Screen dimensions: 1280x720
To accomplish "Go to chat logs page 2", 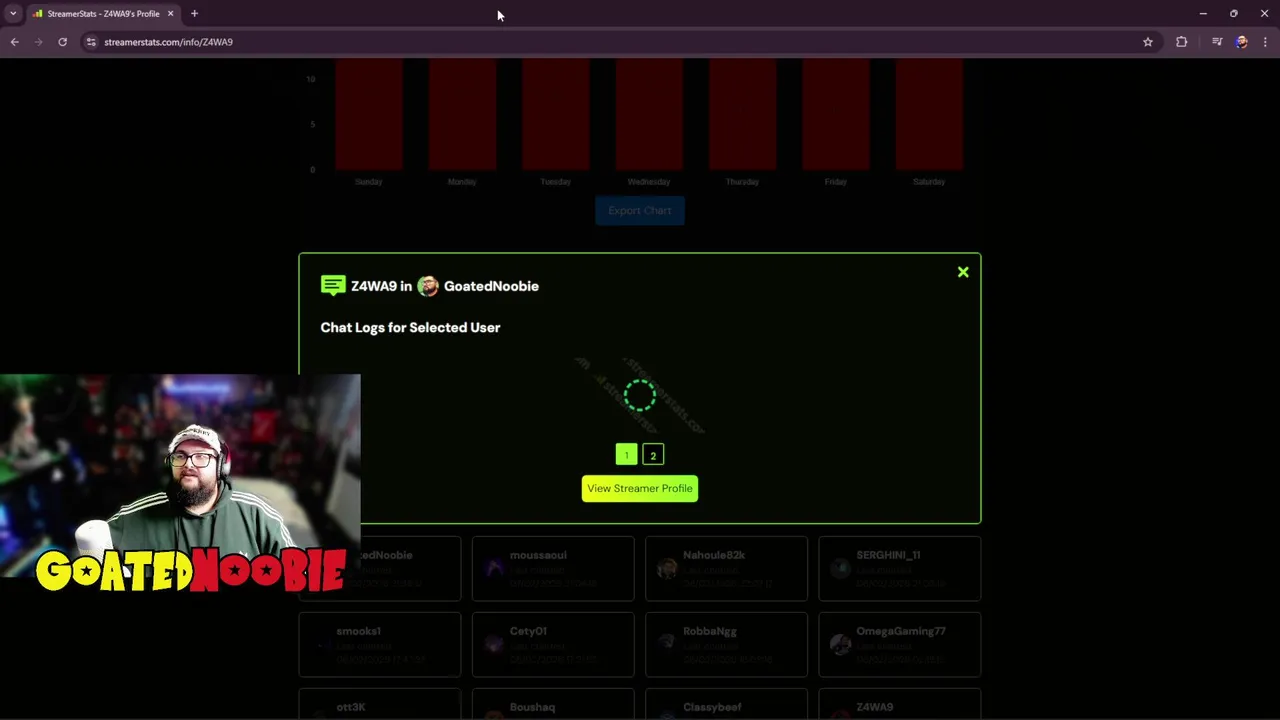I will point(653,455).
